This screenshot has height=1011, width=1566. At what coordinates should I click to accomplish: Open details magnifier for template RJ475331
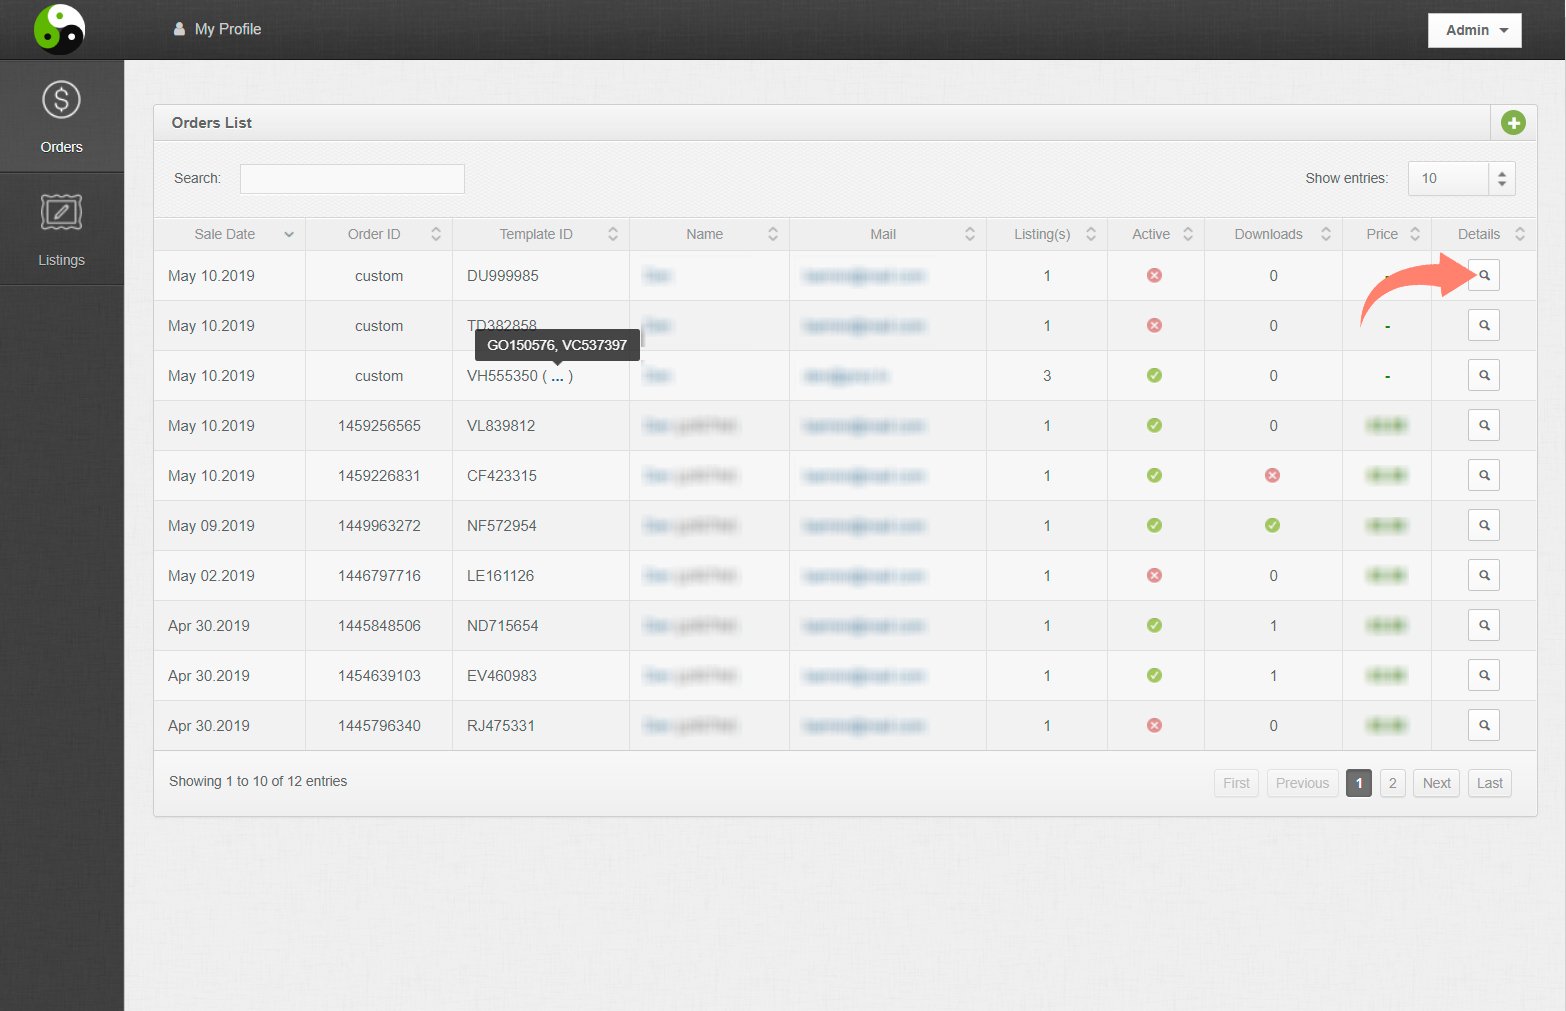(x=1484, y=725)
